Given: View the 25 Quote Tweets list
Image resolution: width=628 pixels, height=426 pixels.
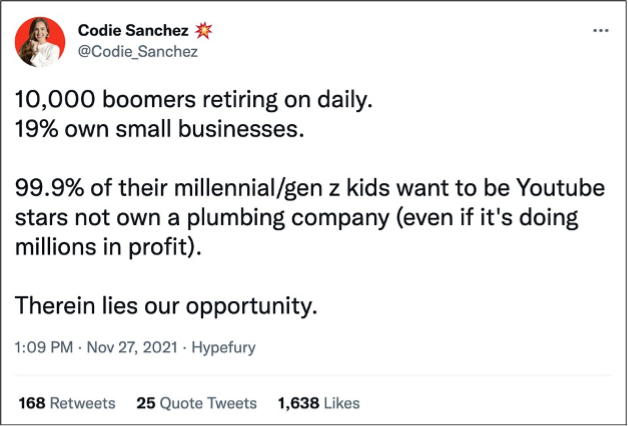Looking at the screenshot, I should [196, 403].
